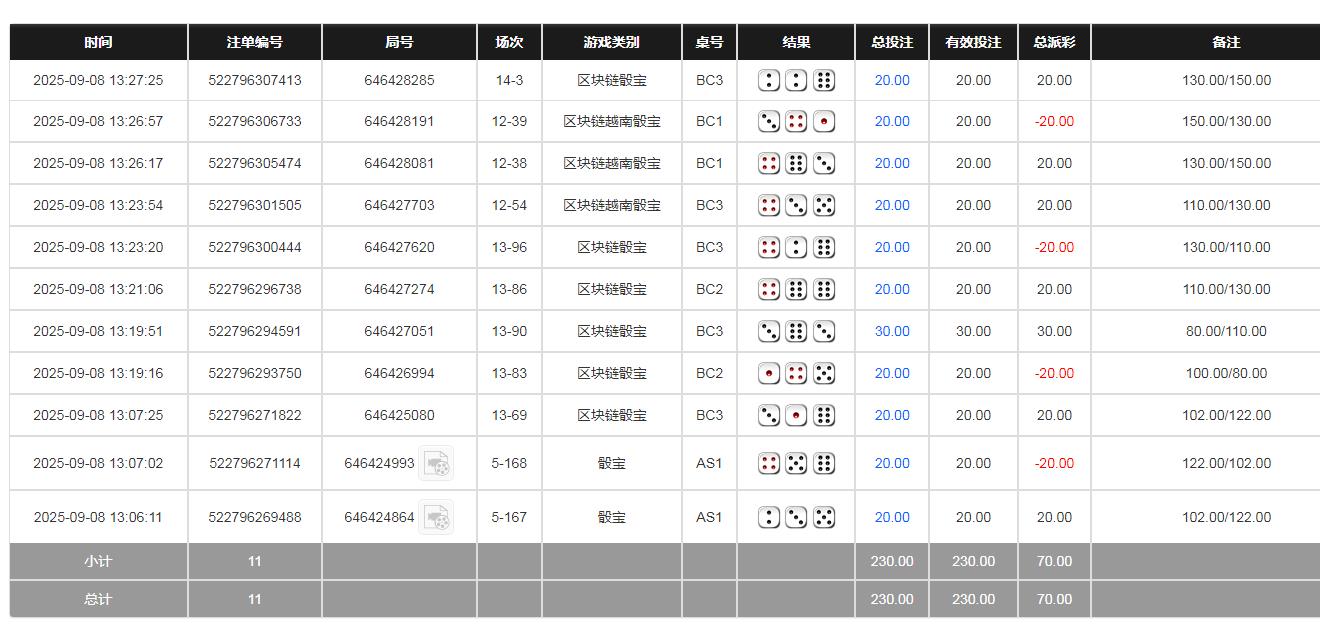Click the 结果 column header
This screenshot has width=1320, height=629.
[795, 42]
